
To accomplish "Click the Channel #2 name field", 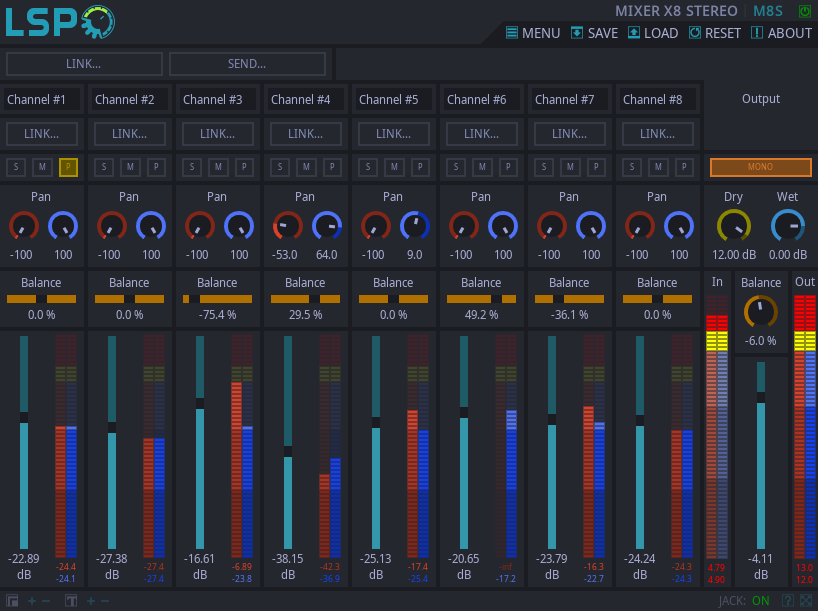I will coord(130,100).
